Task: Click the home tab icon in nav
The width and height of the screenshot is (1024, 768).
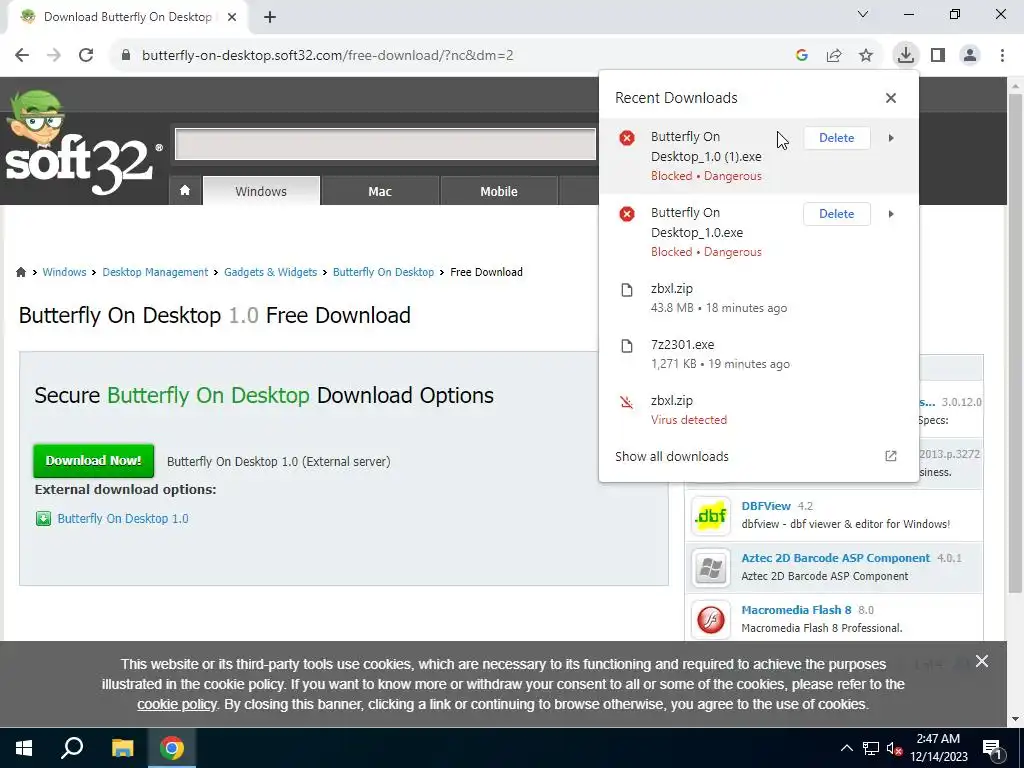Action: point(185,191)
